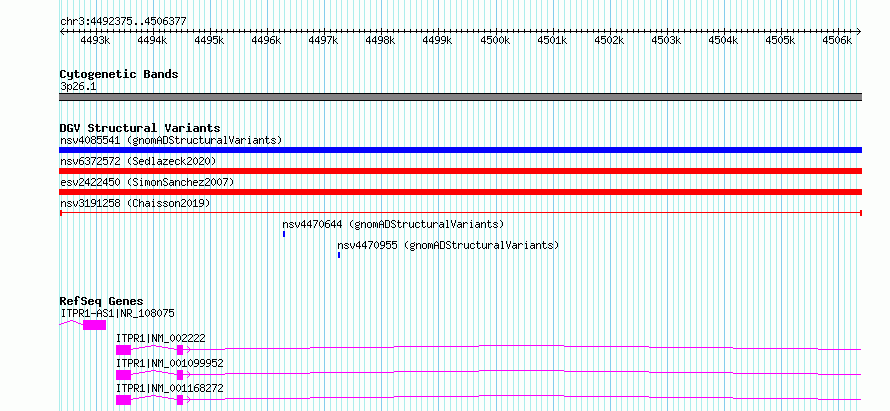Click second small exon of ITPR1 NM_001168272

180,400
